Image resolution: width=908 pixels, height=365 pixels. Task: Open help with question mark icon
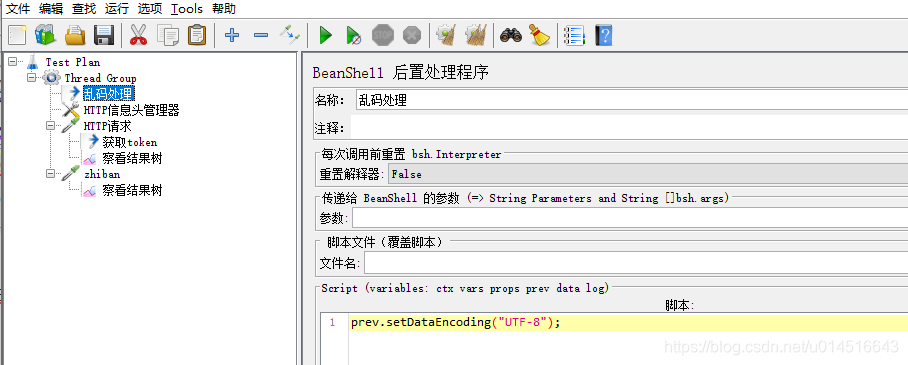pyautogui.click(x=604, y=35)
